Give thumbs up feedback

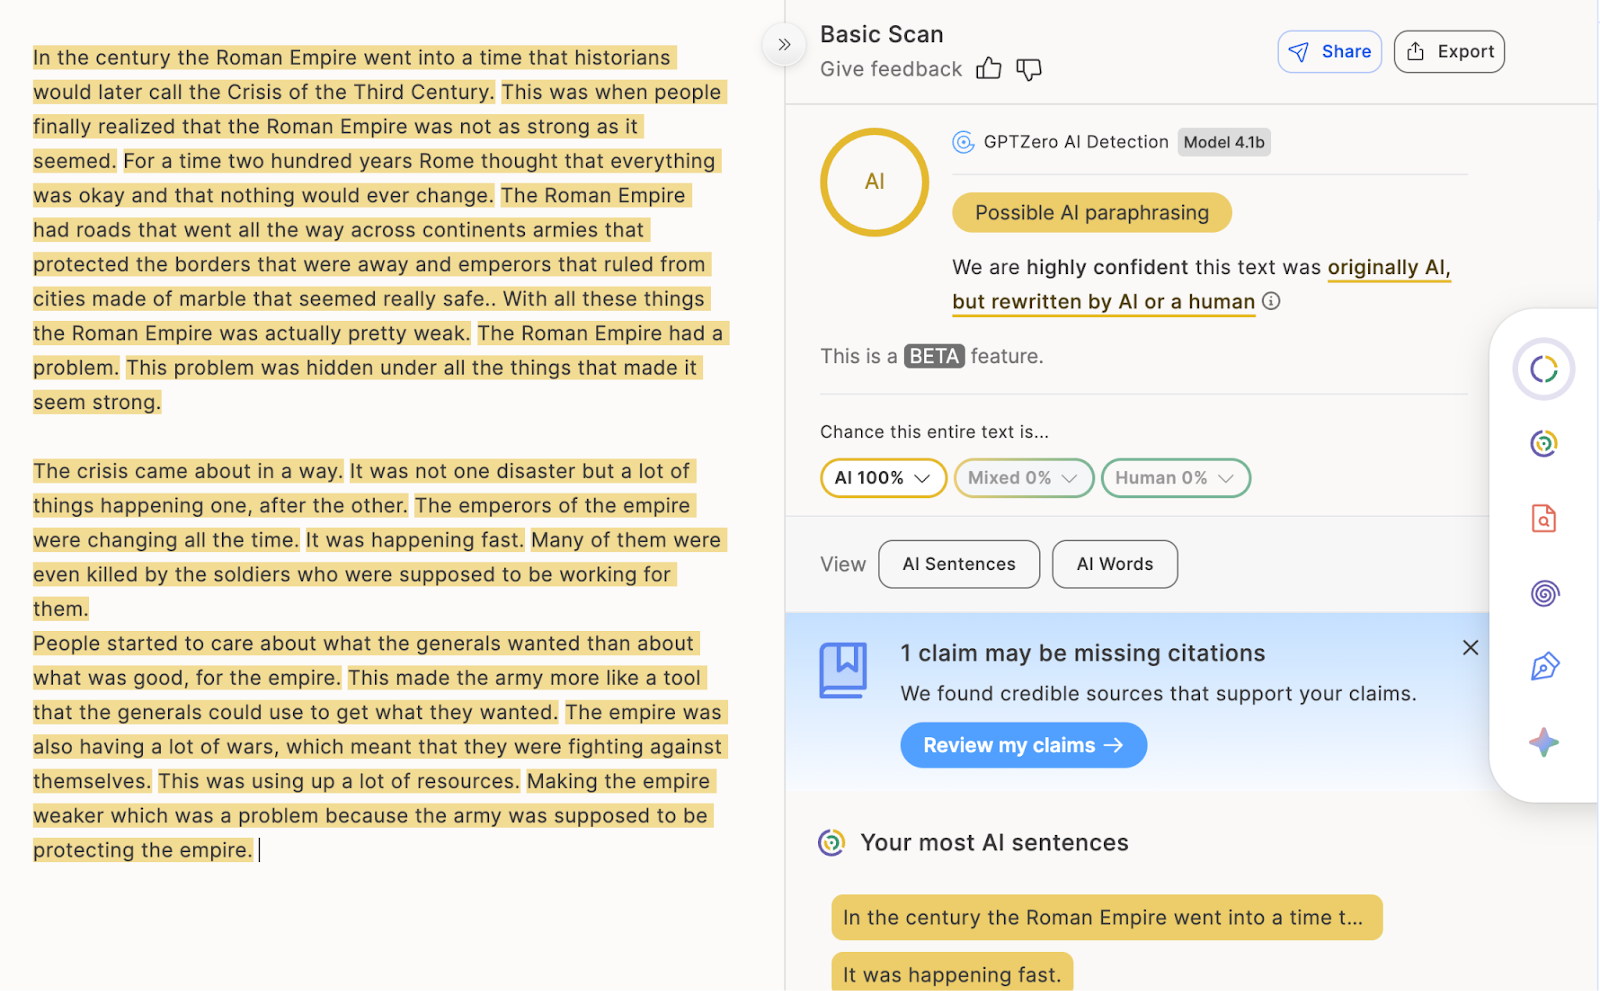tap(988, 69)
